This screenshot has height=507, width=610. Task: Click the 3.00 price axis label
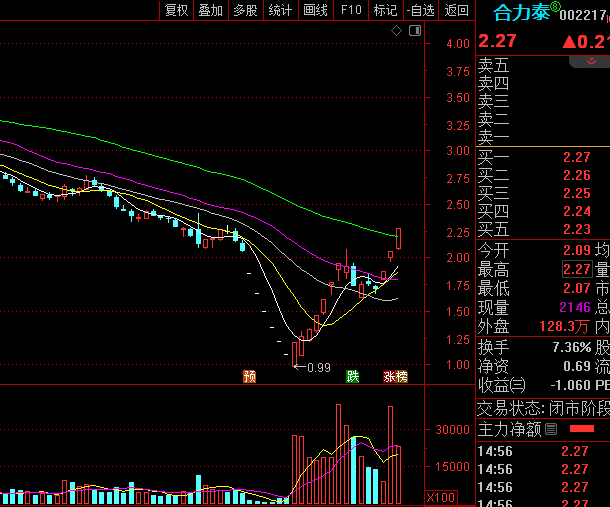[x=458, y=151]
